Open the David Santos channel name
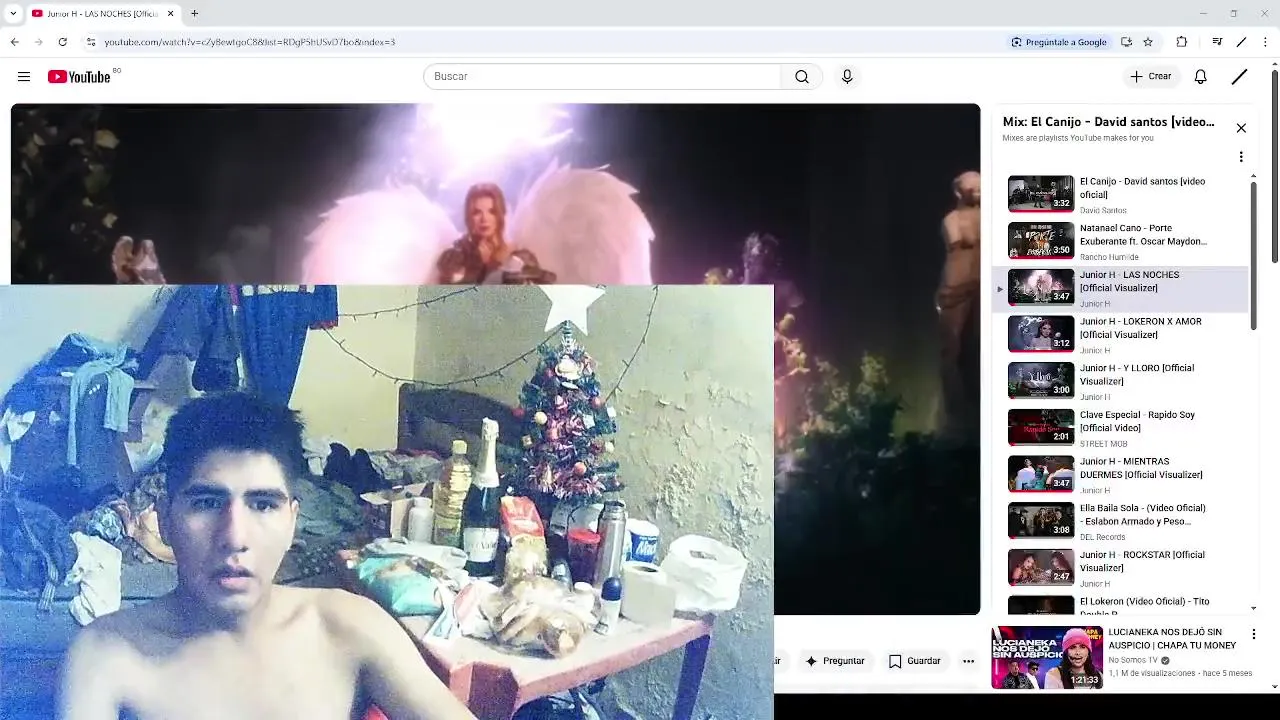Screen dimensions: 1280x720 (x=1103, y=210)
